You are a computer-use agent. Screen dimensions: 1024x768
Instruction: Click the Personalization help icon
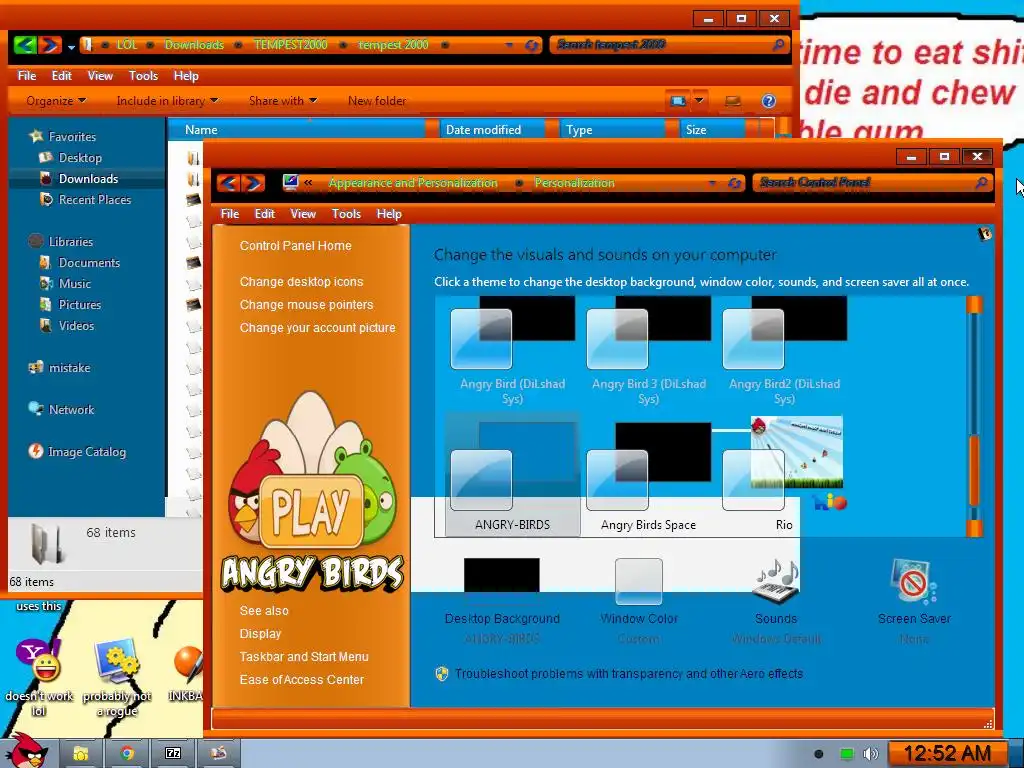(x=984, y=234)
